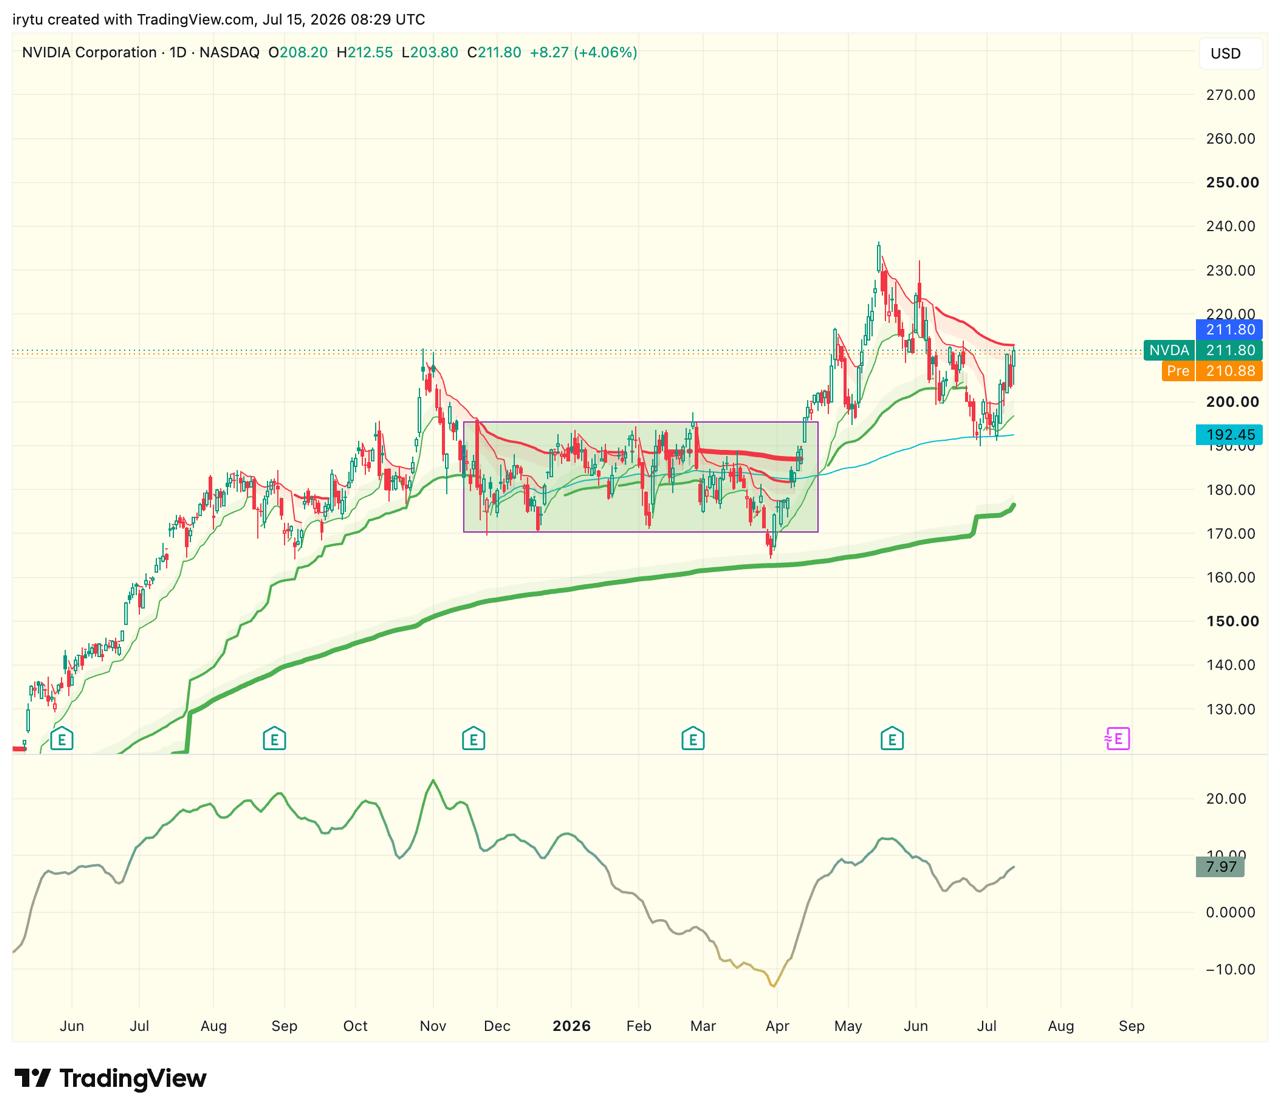The width and height of the screenshot is (1280, 1115).
Task: Click the green NVDA price label
Action: tap(1203, 350)
